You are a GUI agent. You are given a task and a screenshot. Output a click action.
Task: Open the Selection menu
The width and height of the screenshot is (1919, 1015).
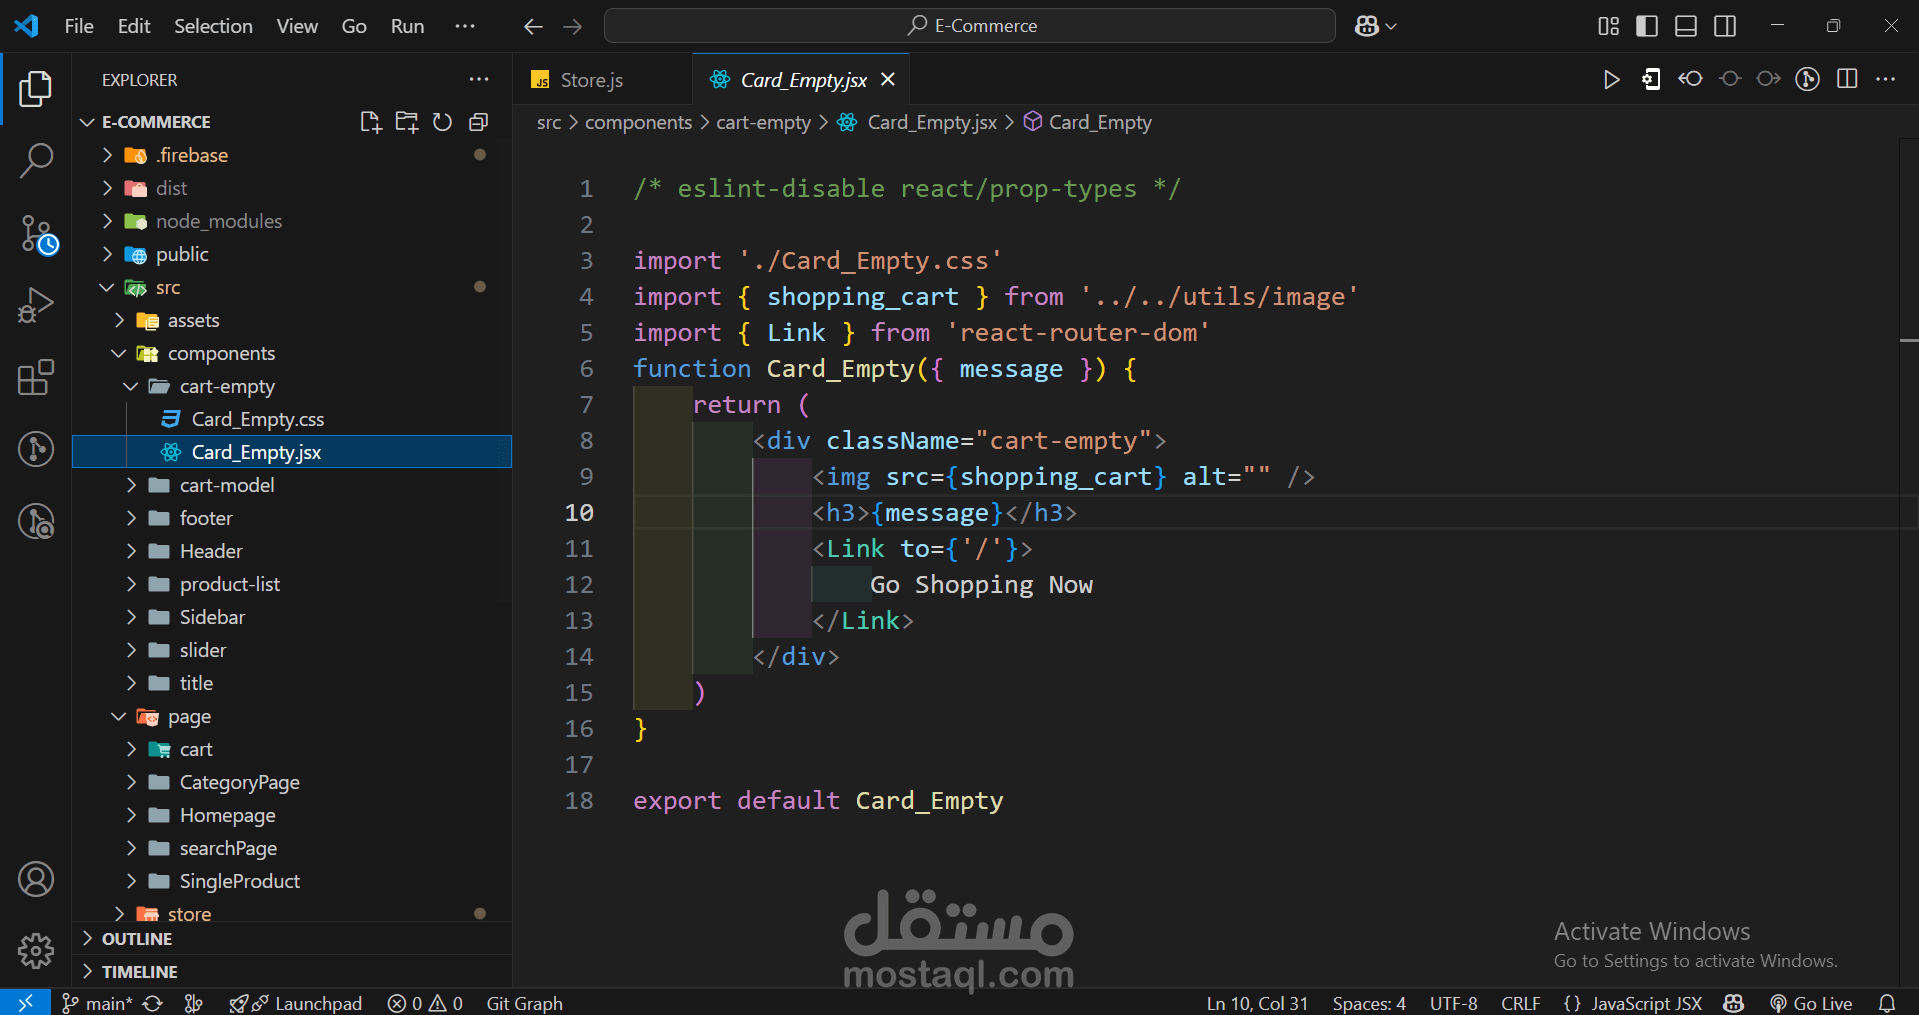pyautogui.click(x=213, y=26)
